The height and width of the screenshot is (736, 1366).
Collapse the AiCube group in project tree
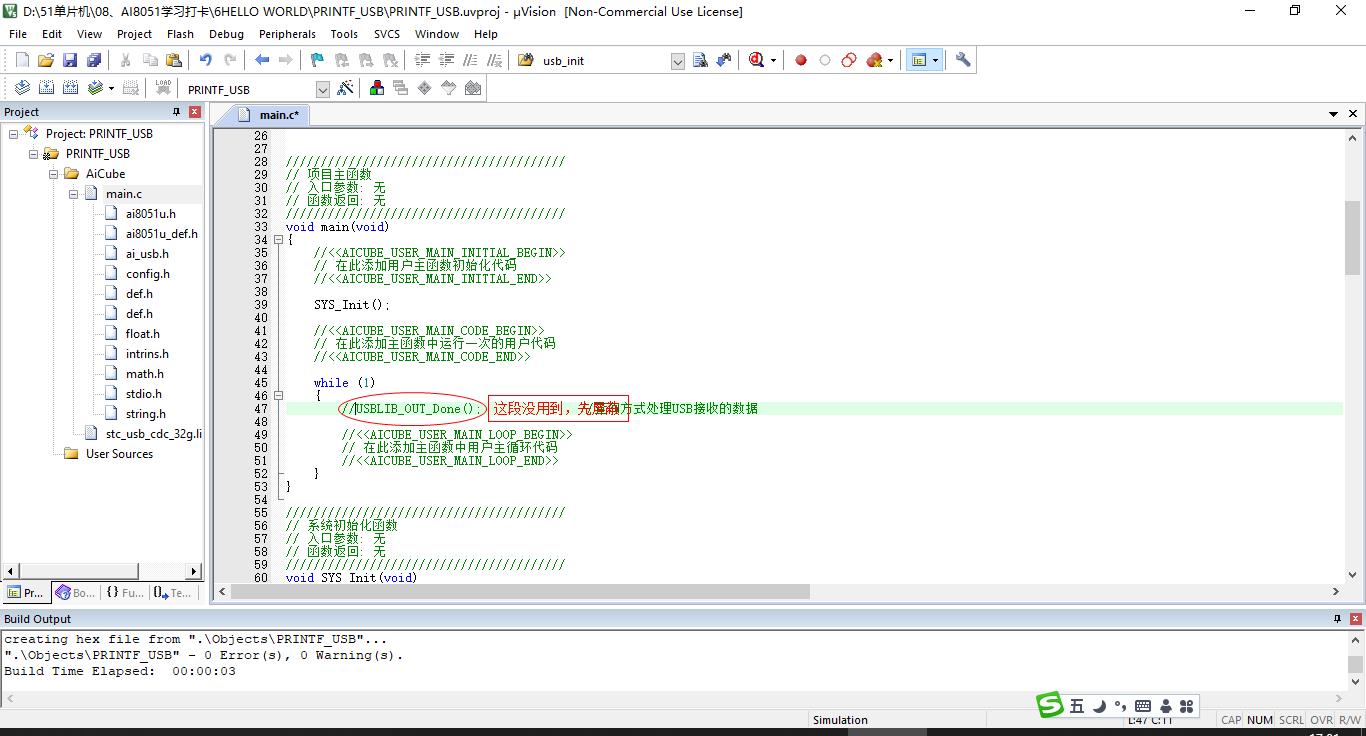point(54,174)
